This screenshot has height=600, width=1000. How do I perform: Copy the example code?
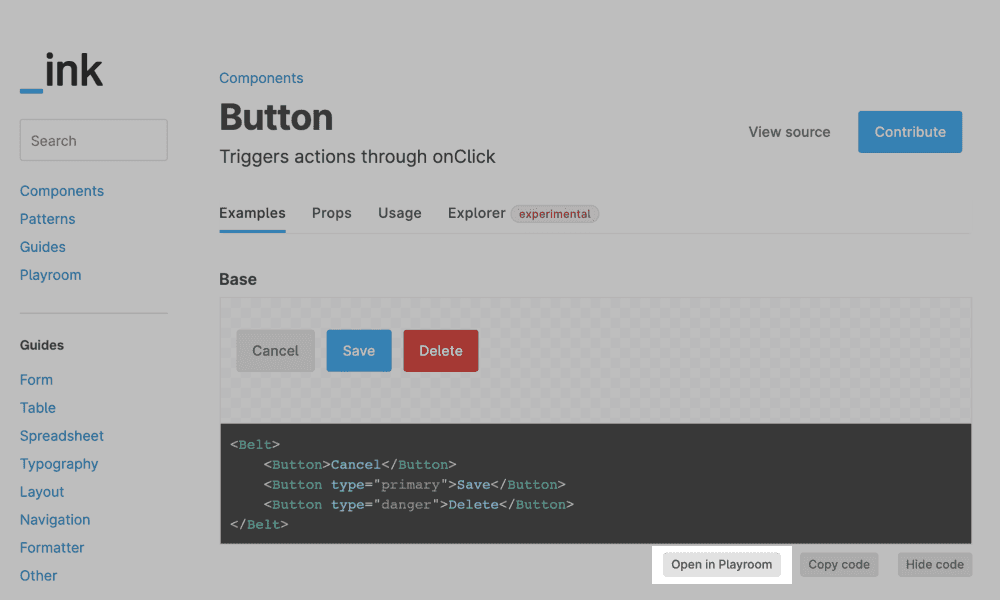[x=839, y=565]
